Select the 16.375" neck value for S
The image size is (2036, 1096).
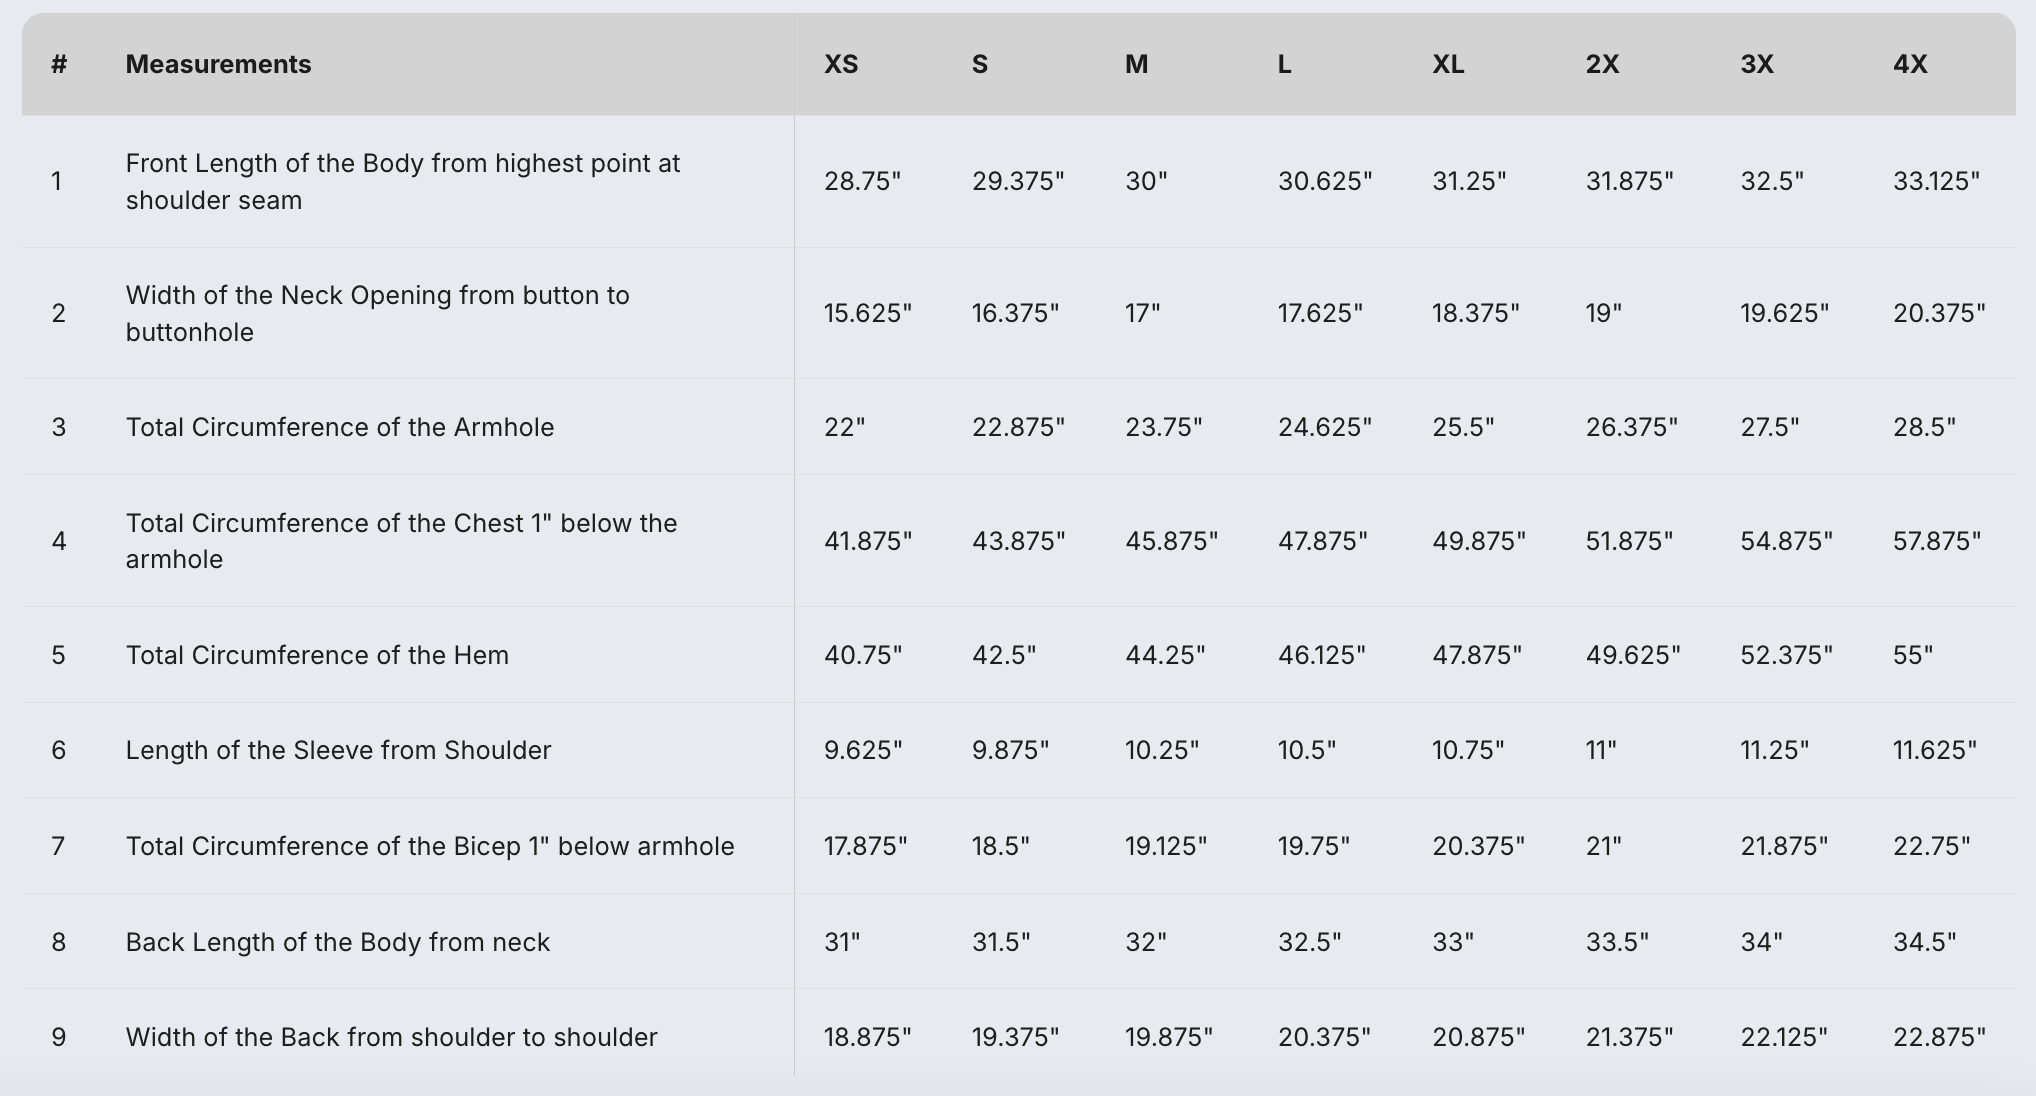pyautogui.click(x=1015, y=313)
